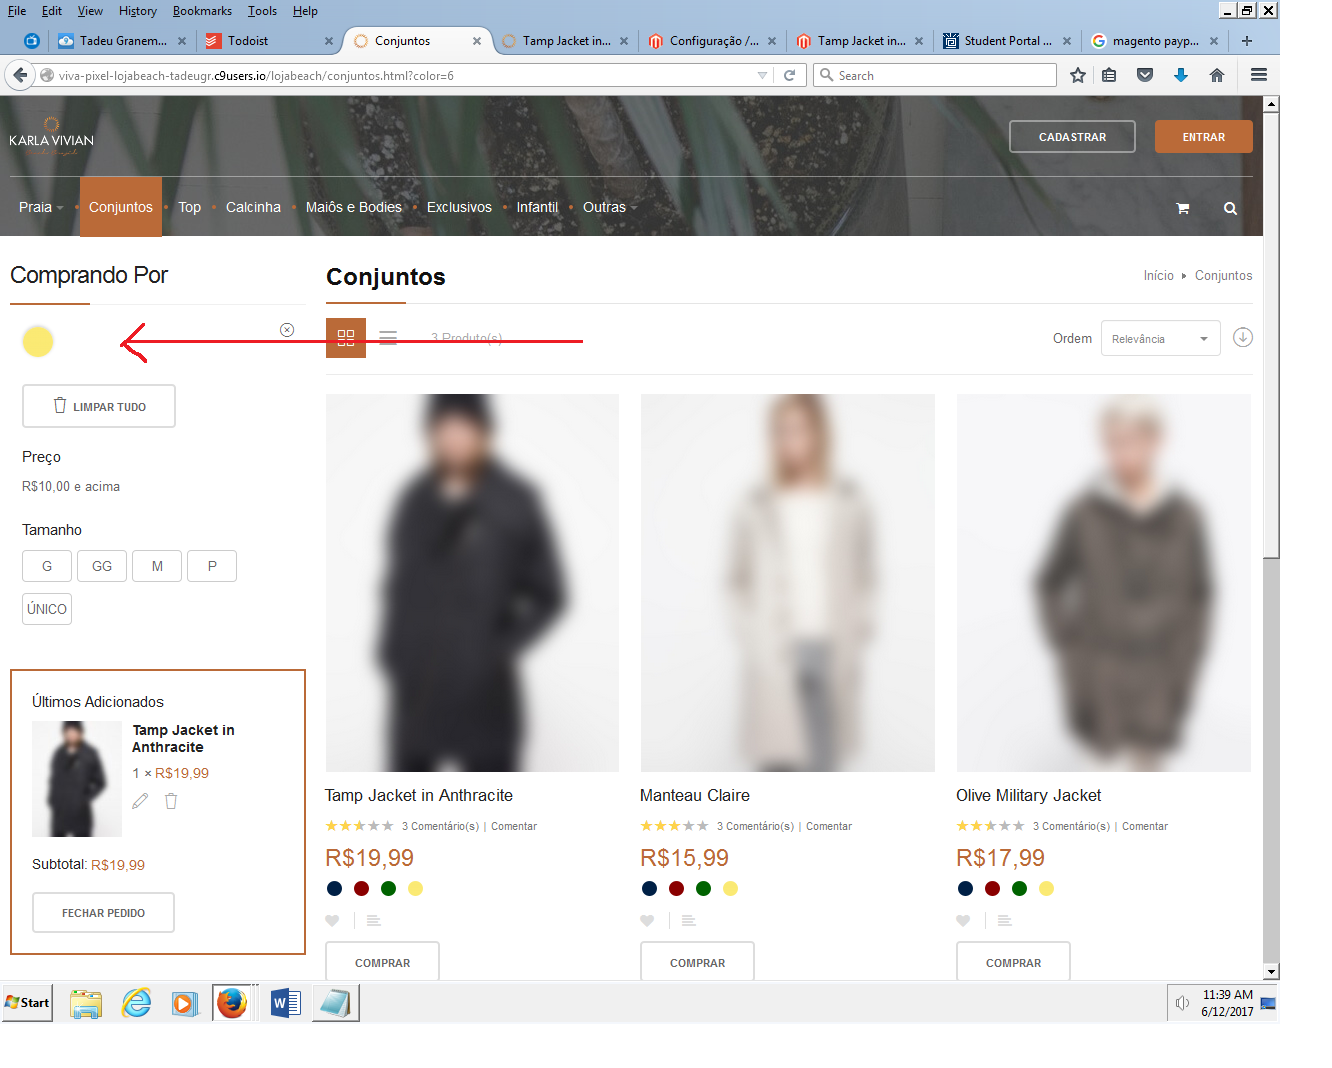Screen dimensions: 1332x1068
Task: Open the Bookmarks menu in menu bar
Action: click(x=202, y=11)
